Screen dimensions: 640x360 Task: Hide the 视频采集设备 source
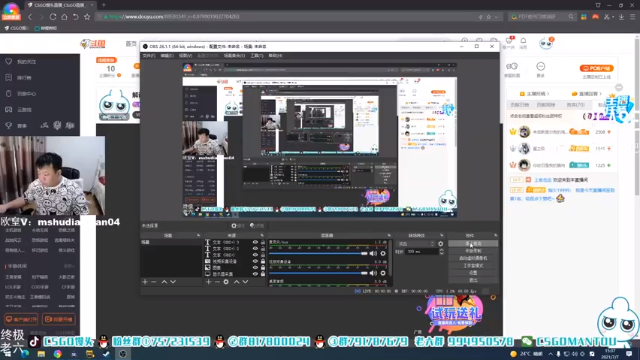(x=256, y=261)
